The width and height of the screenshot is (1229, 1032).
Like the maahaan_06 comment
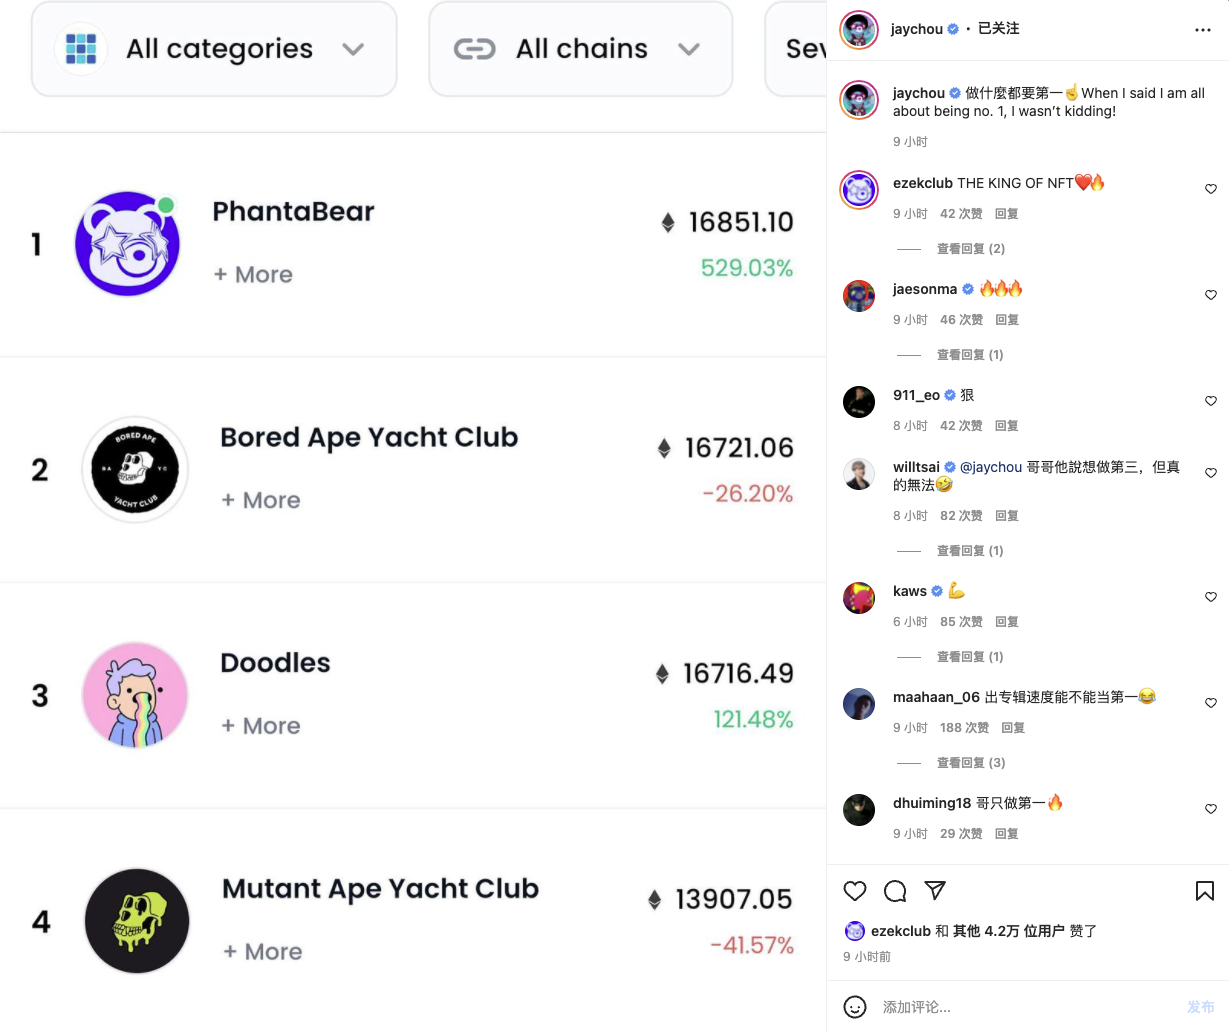pyautogui.click(x=1211, y=703)
